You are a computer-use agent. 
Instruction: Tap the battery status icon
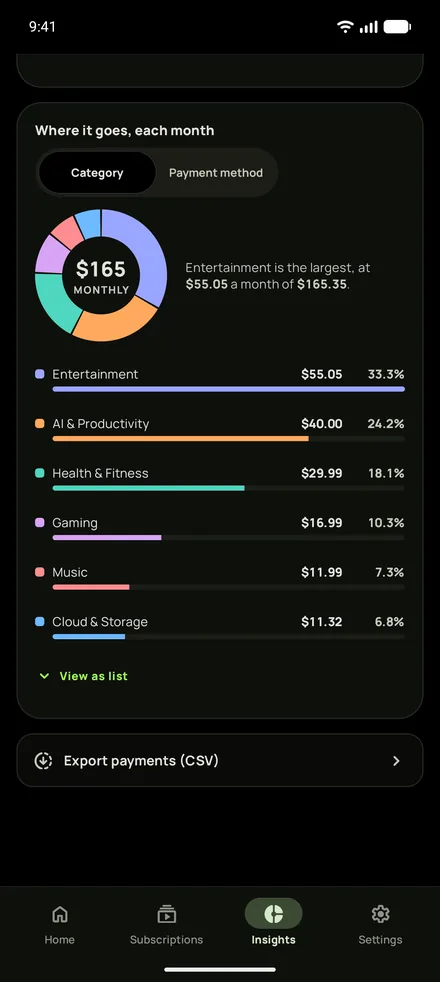[x=397, y=26]
